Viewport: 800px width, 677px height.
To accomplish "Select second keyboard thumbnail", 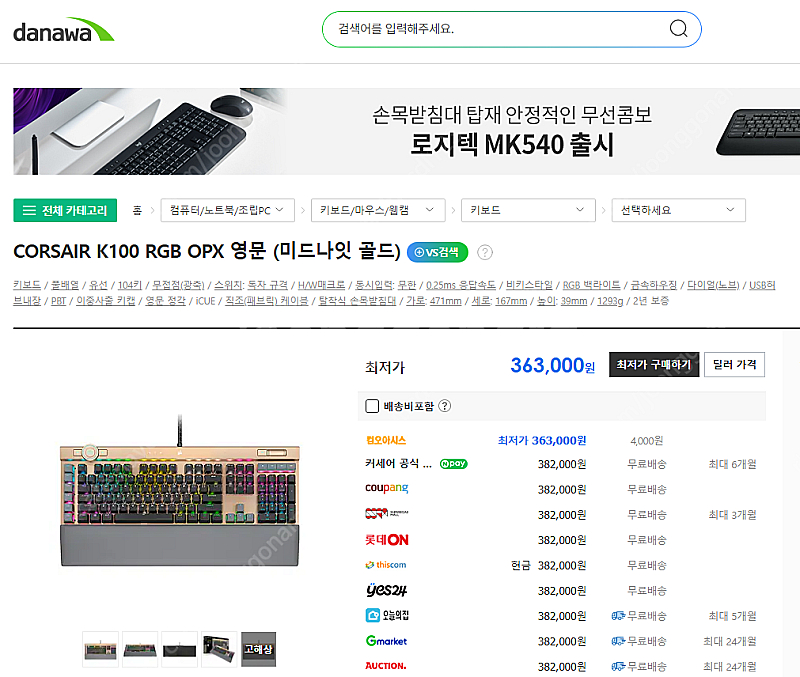I will [x=140, y=649].
